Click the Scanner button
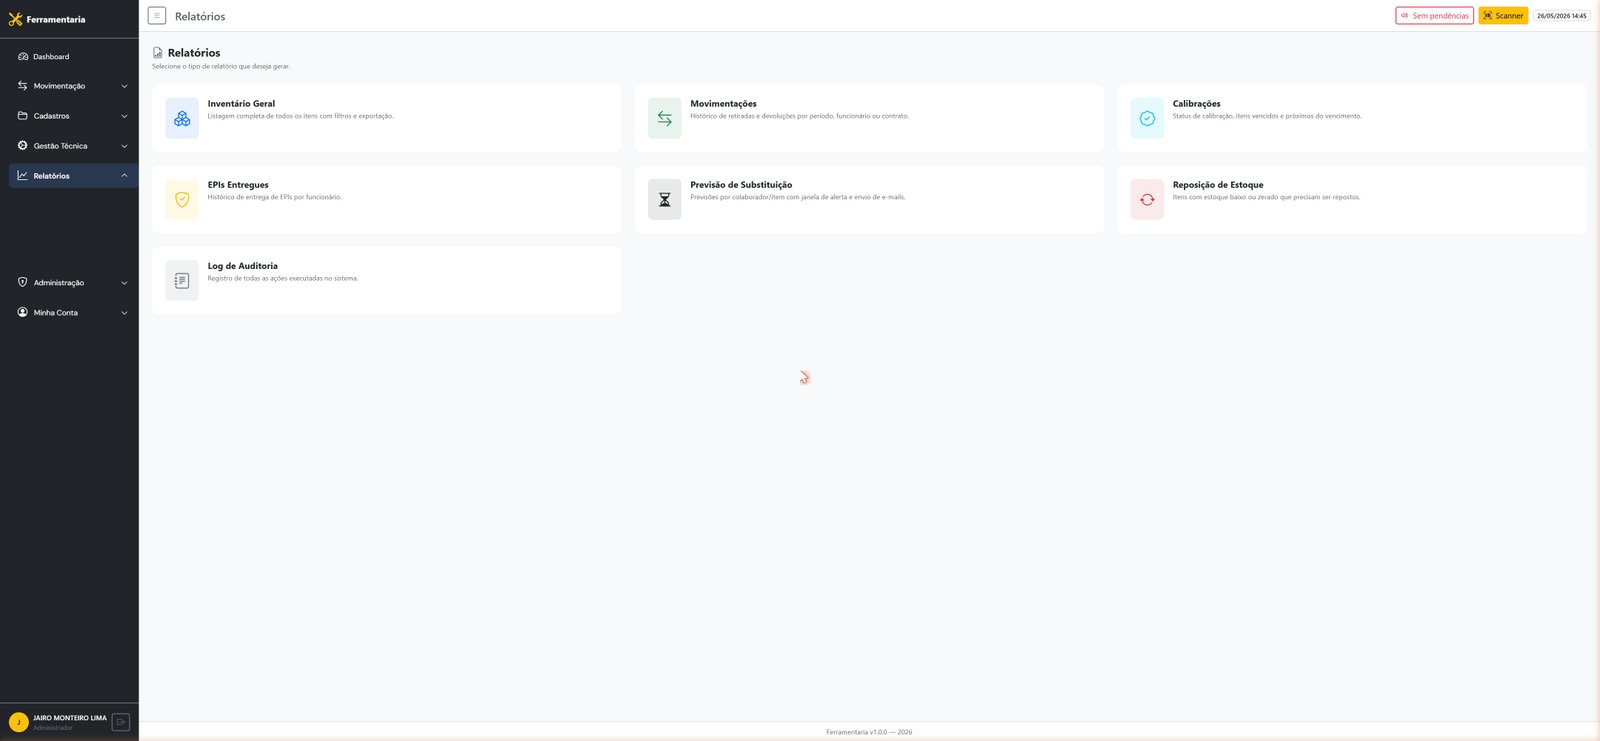The width and height of the screenshot is (1600, 741). pos(1503,16)
